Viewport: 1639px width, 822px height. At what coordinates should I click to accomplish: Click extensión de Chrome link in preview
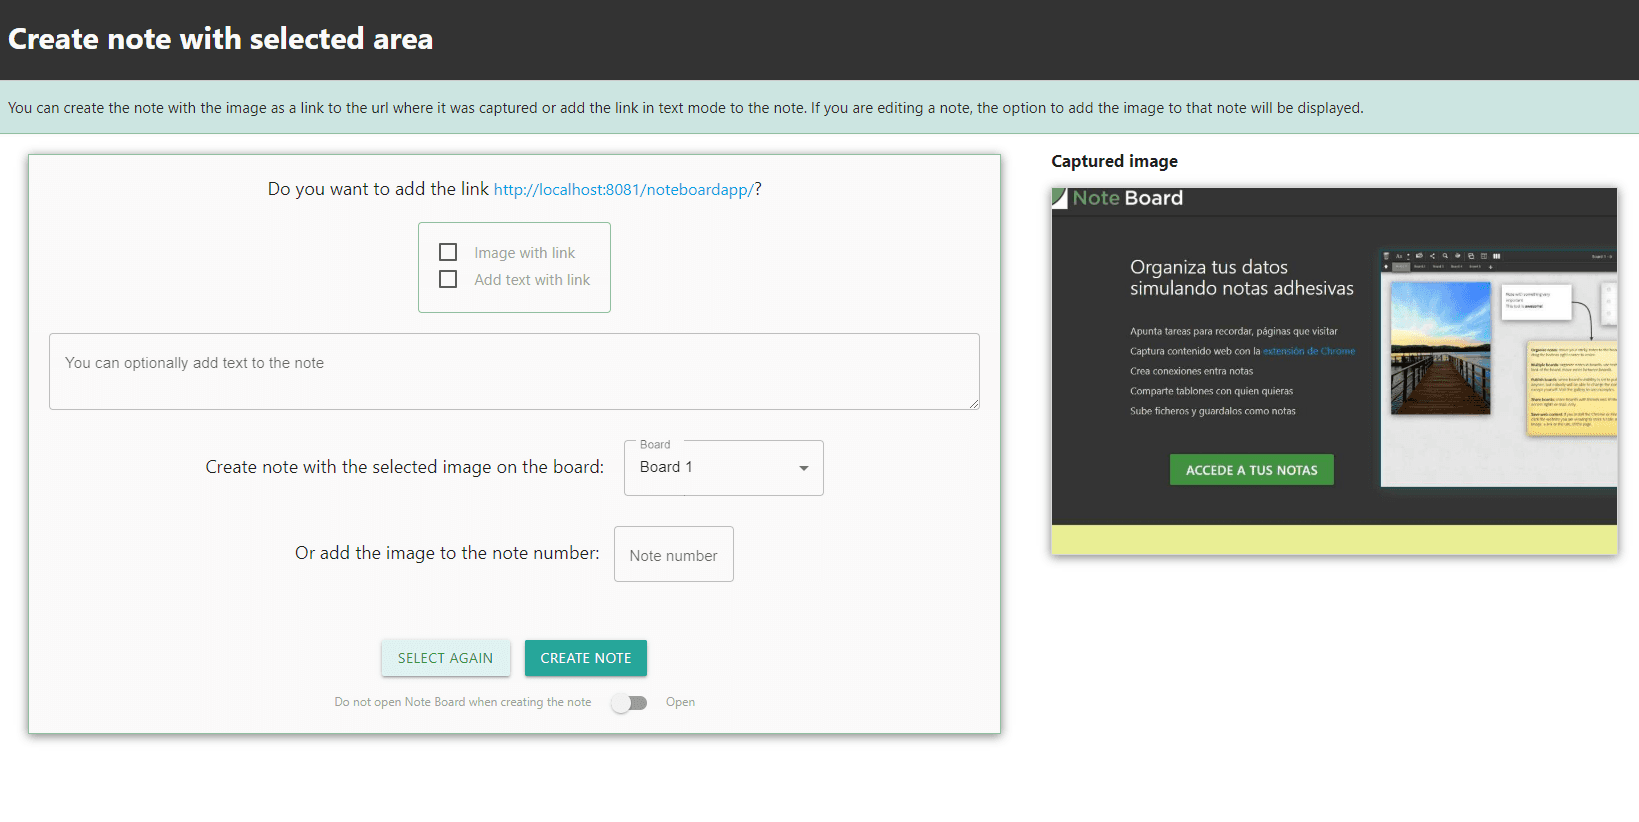coord(1308,351)
